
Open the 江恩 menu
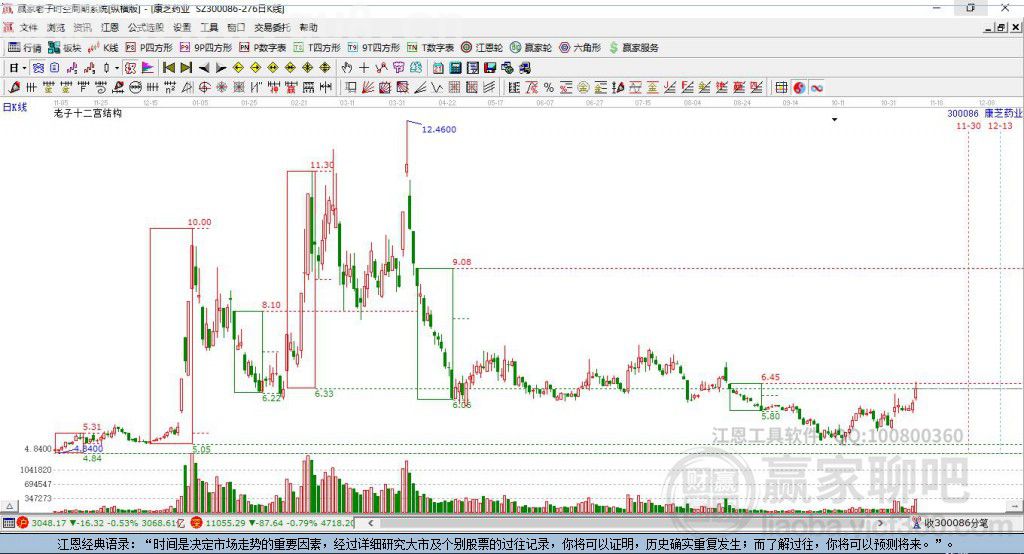point(110,27)
